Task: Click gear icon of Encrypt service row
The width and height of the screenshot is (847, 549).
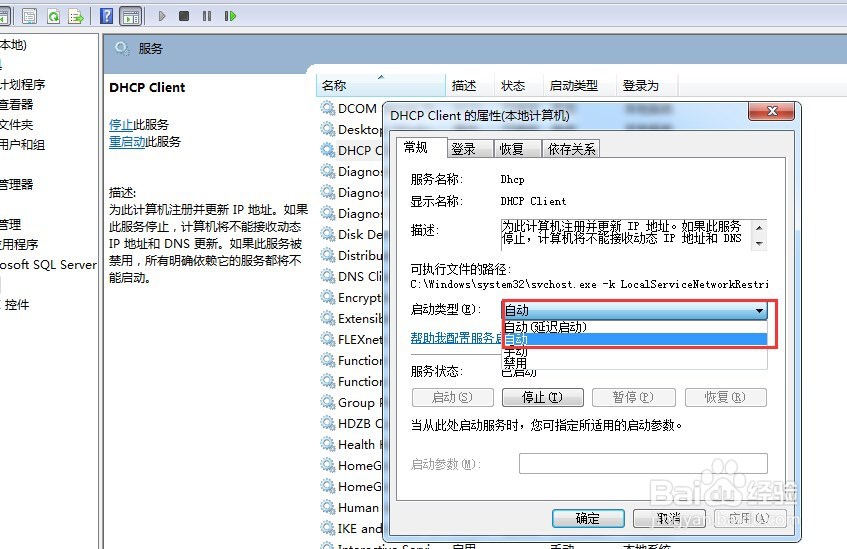Action: (327, 298)
